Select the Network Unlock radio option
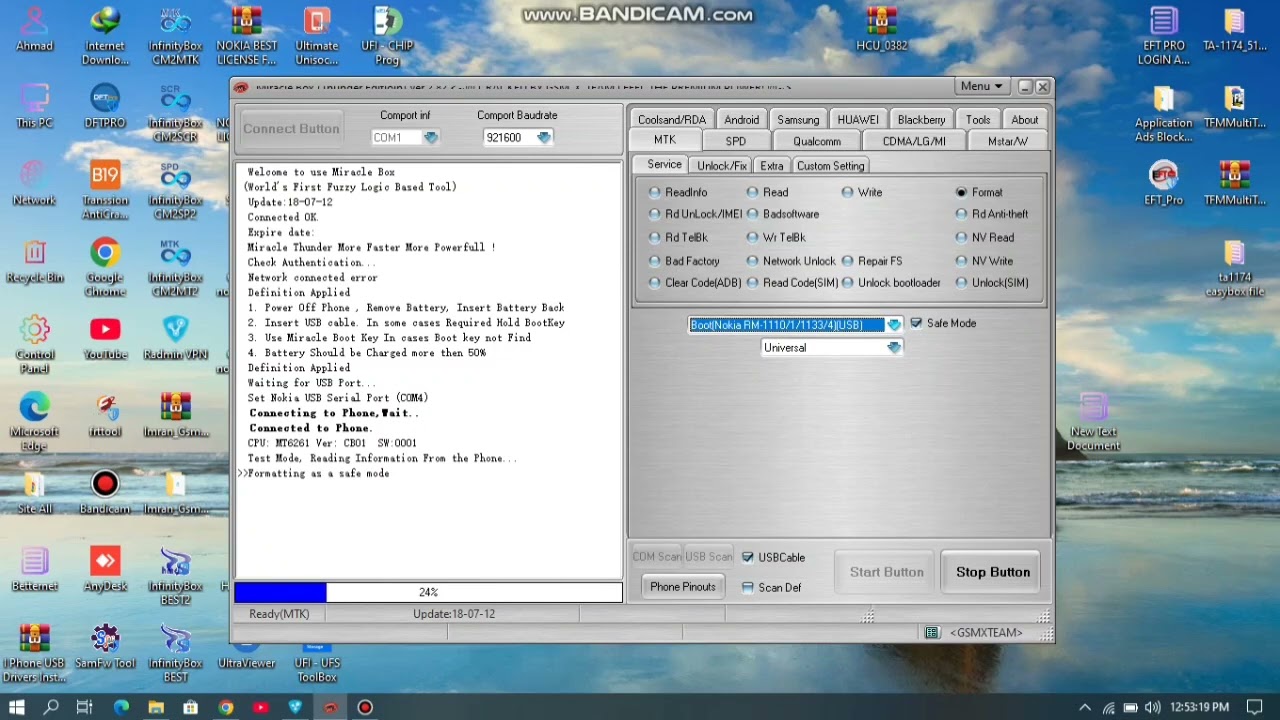 click(x=790, y=261)
